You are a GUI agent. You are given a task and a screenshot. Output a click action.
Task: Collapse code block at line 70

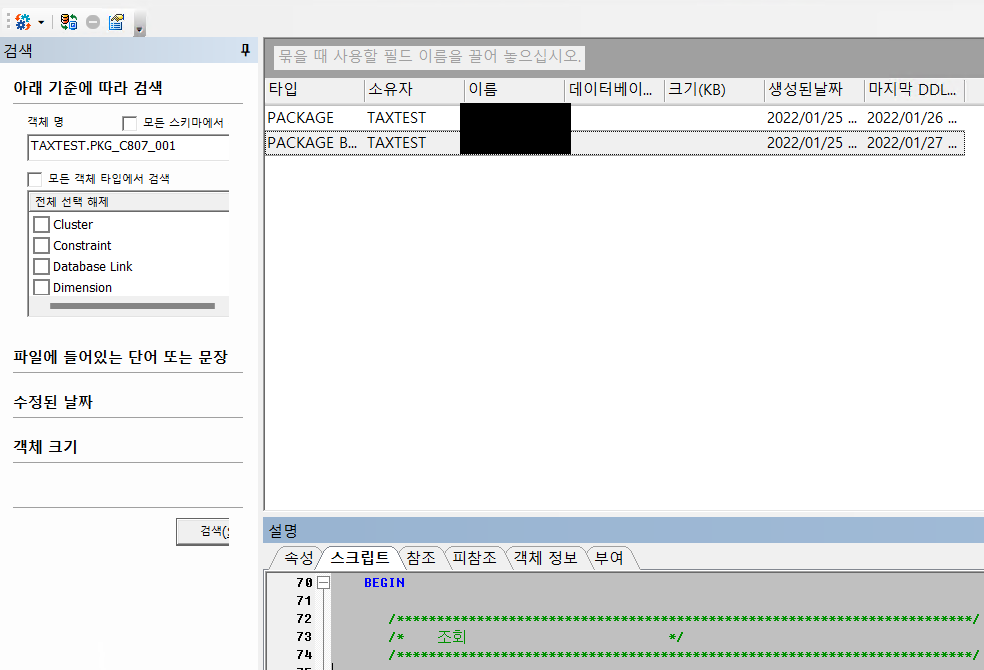pyautogui.click(x=324, y=582)
